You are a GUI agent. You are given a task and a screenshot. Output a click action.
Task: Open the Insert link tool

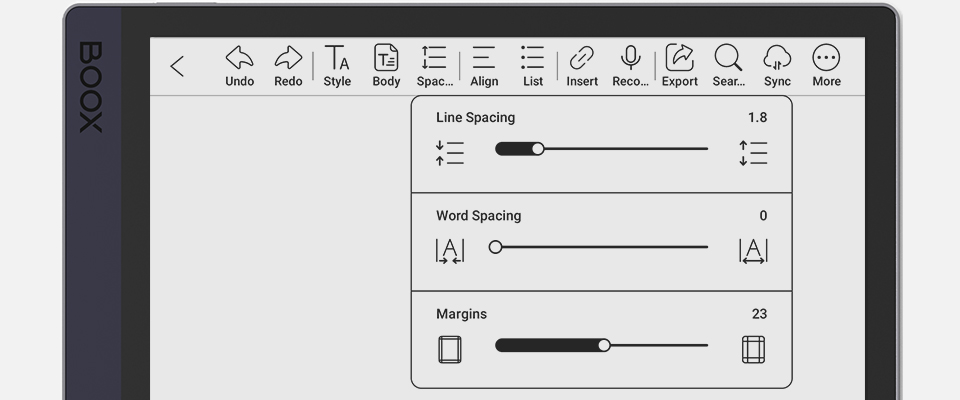(582, 66)
